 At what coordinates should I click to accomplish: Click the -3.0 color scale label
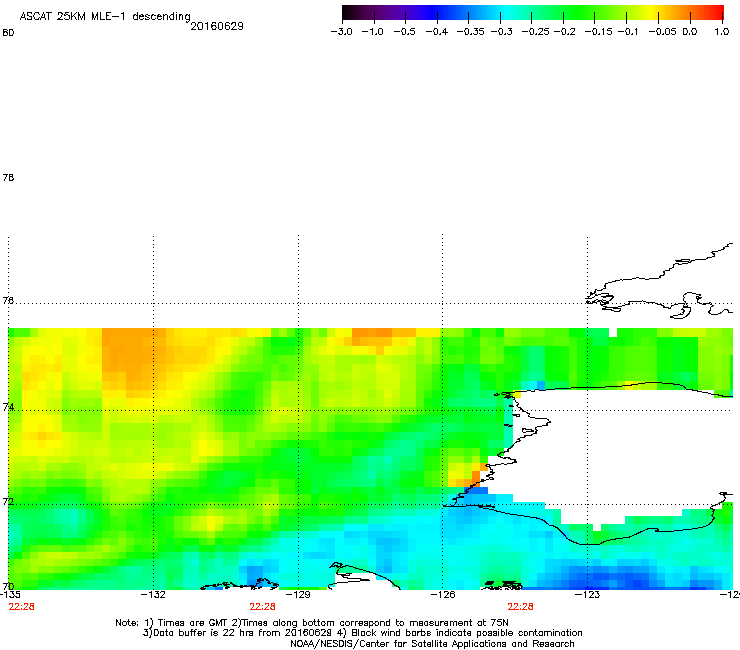click(341, 32)
